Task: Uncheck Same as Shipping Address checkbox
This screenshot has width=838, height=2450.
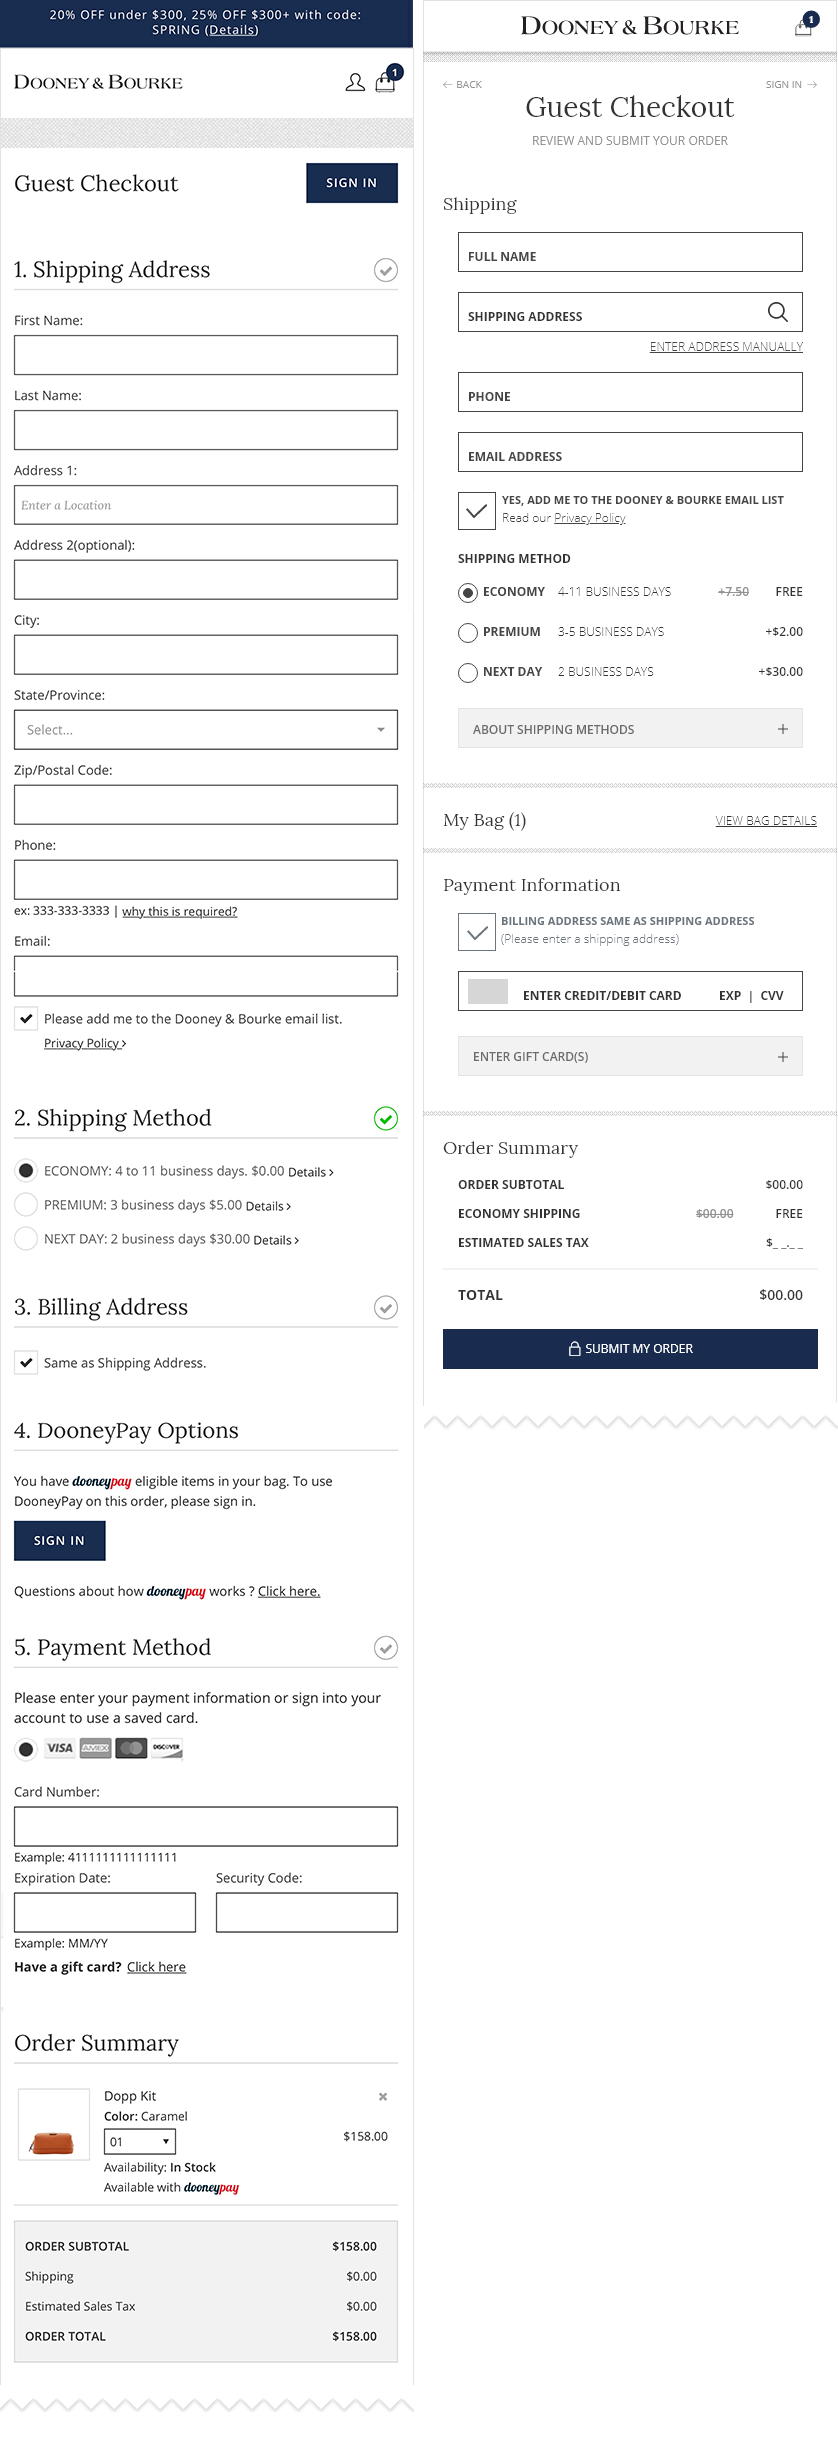Action: [x=26, y=1363]
